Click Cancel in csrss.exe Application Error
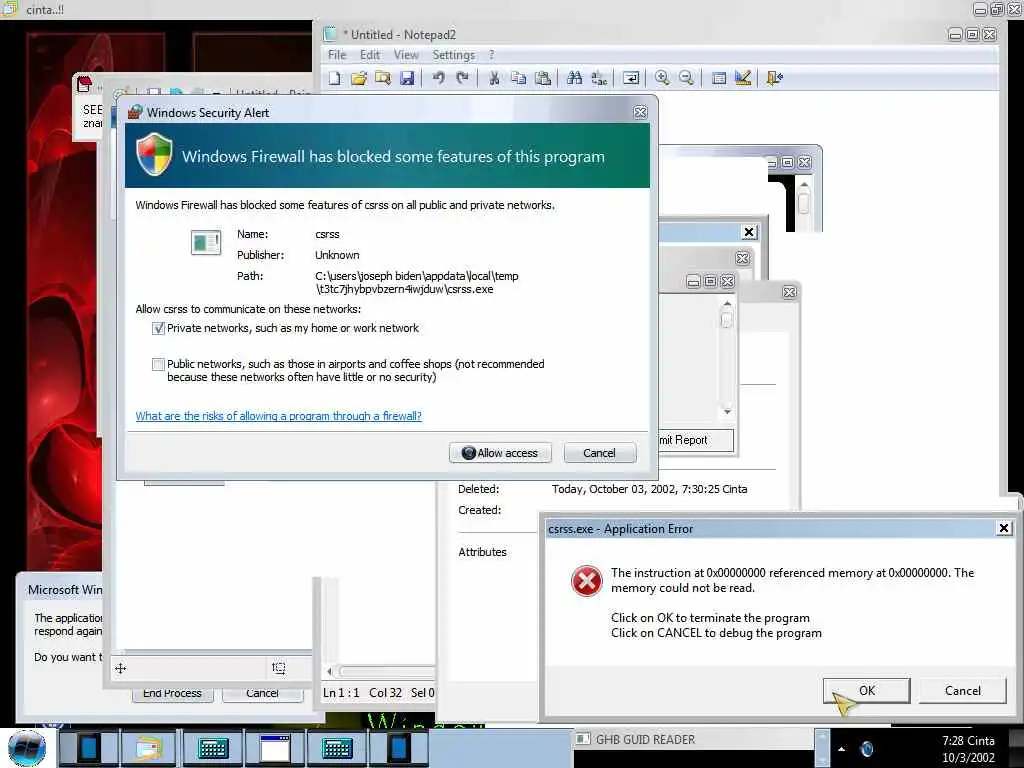 click(963, 690)
